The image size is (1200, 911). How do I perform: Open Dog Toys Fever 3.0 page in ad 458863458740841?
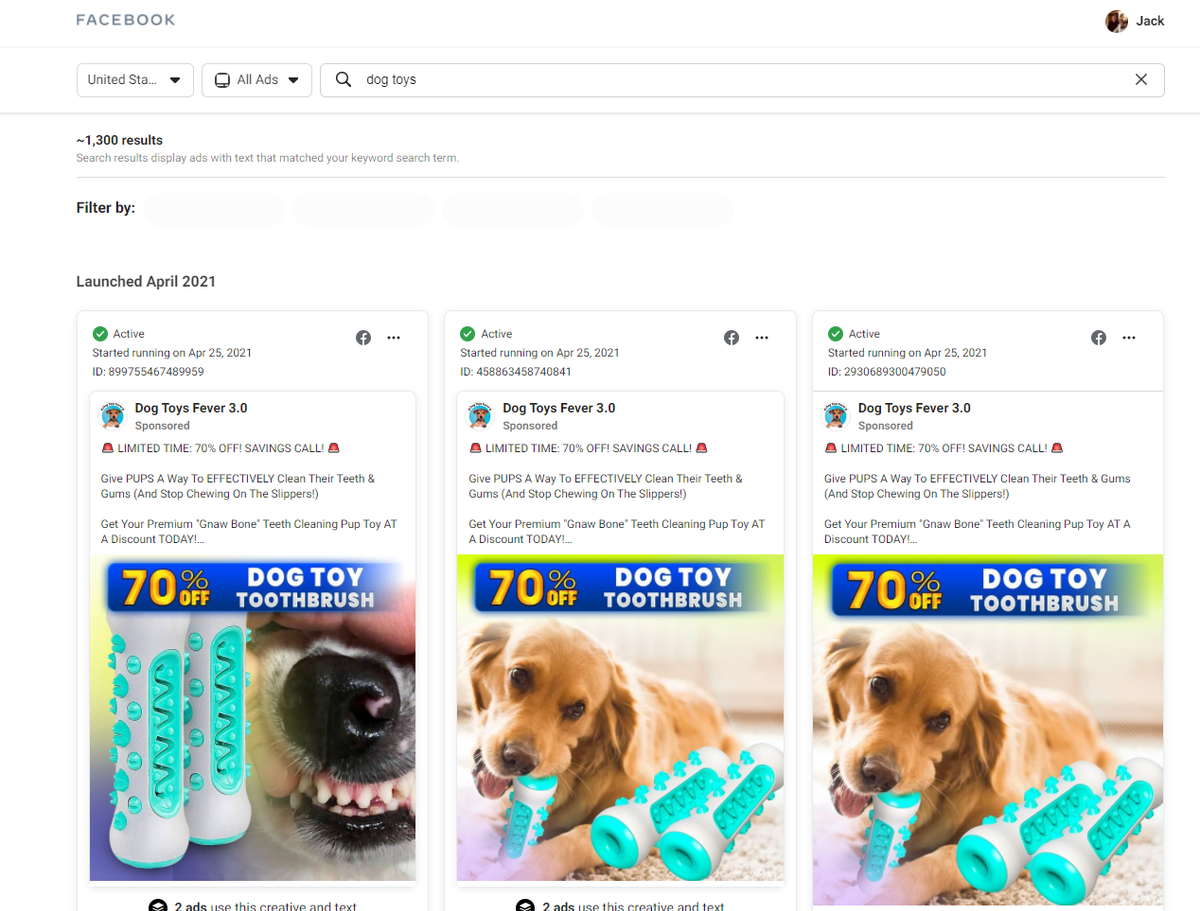click(x=559, y=408)
